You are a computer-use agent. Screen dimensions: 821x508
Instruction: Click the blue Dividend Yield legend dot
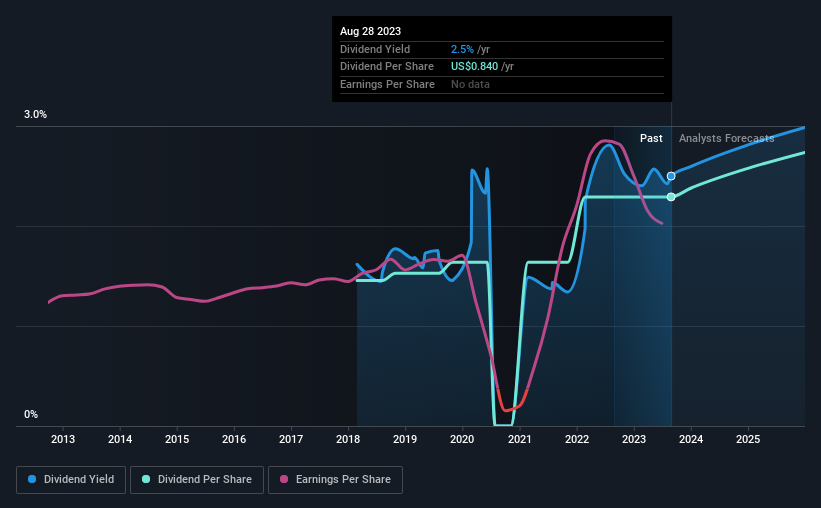click(32, 479)
